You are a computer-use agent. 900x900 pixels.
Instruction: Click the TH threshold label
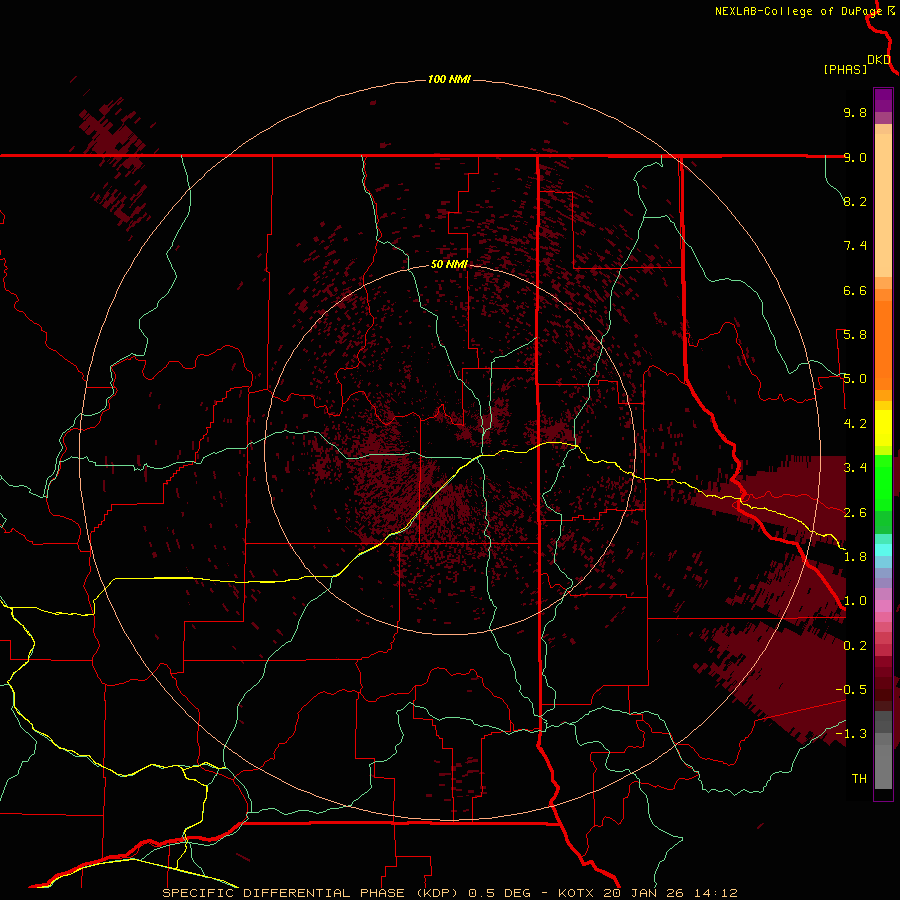pos(859,779)
